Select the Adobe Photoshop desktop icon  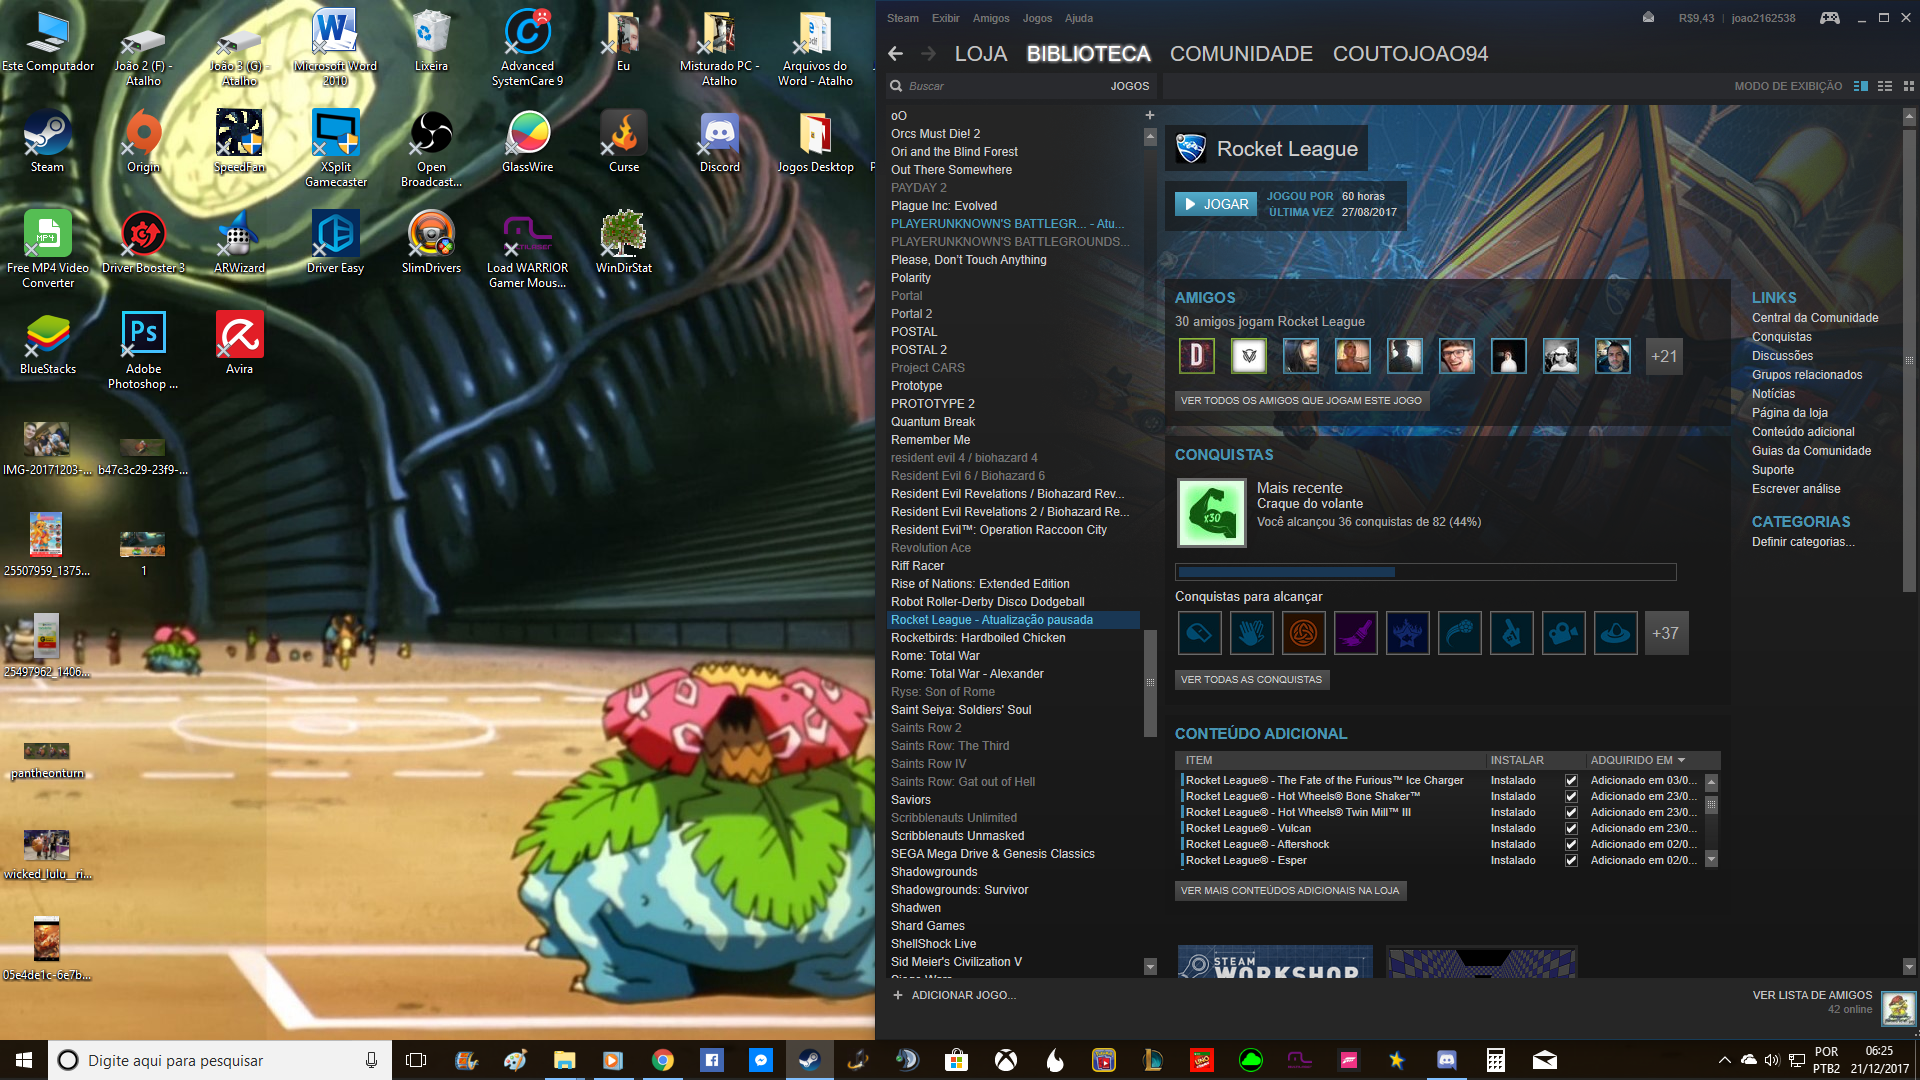(143, 351)
